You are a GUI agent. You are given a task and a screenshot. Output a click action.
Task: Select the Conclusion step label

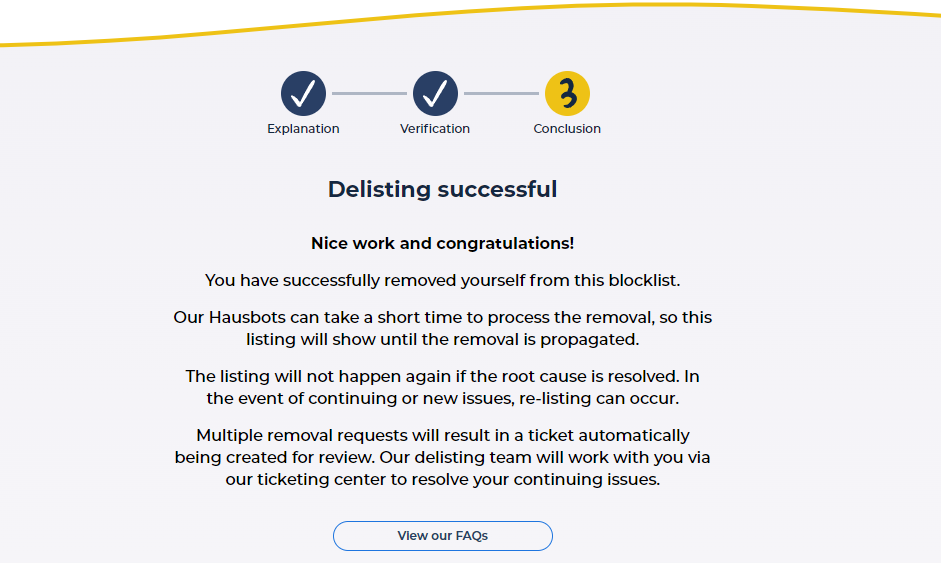(x=567, y=129)
